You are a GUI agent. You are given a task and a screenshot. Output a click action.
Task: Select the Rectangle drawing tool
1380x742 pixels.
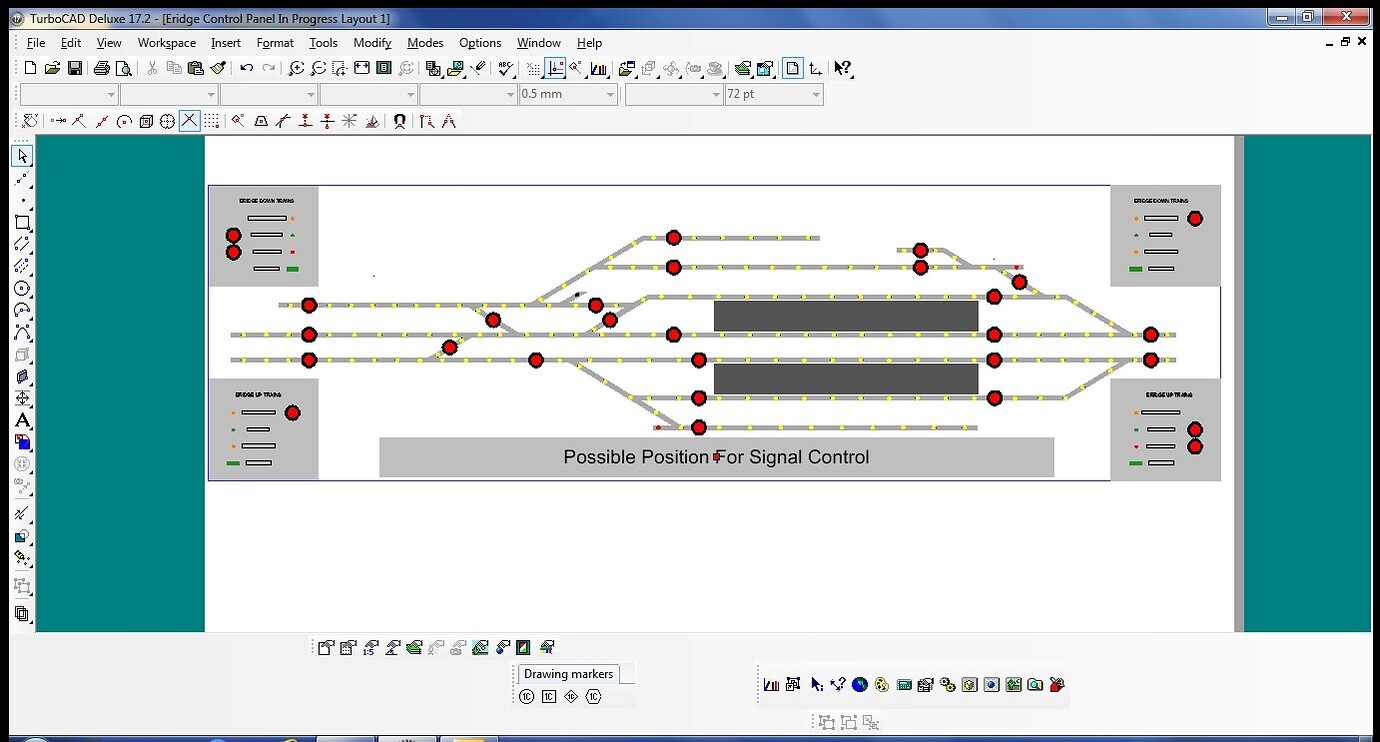click(x=22, y=222)
